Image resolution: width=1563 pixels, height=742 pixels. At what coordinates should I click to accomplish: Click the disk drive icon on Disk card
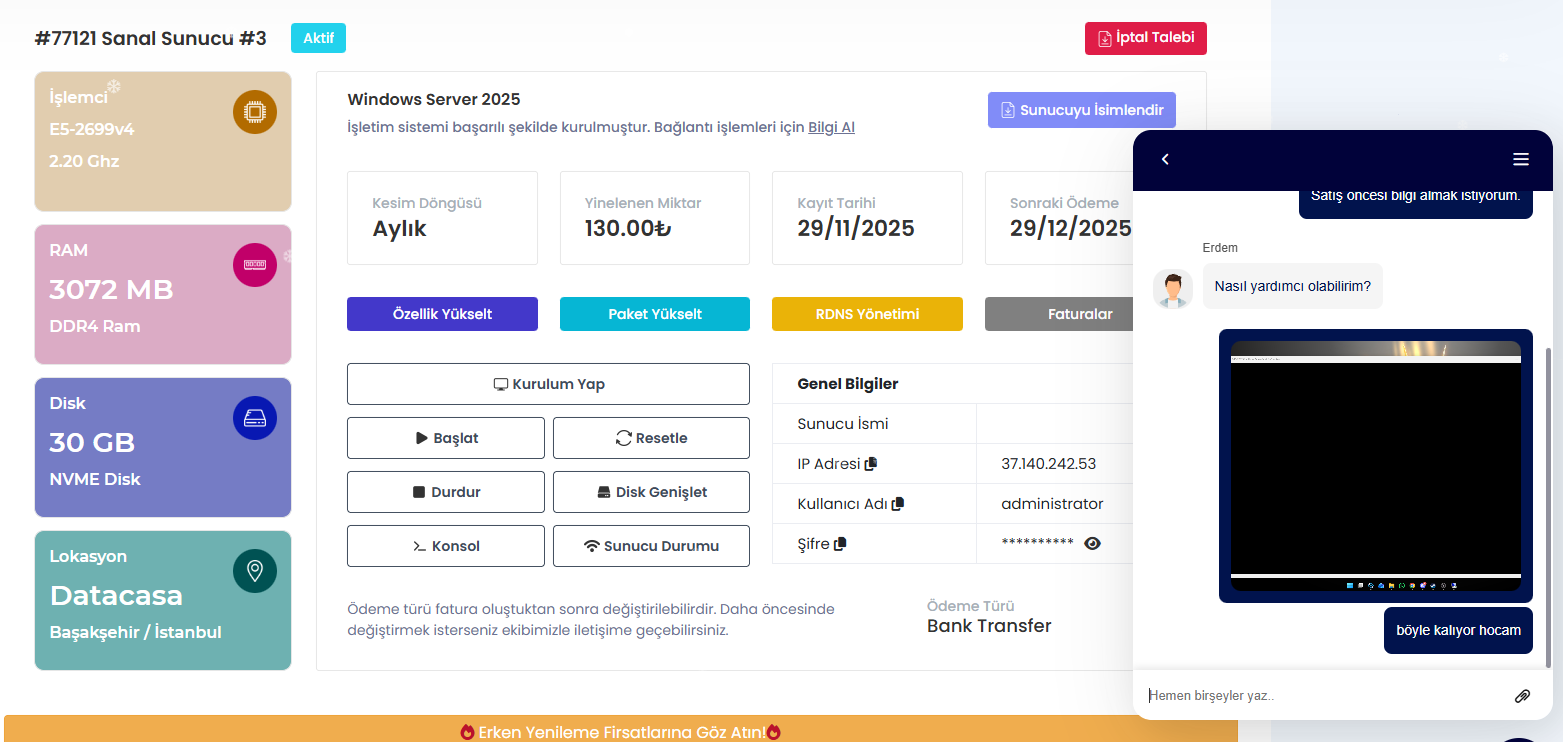255,418
